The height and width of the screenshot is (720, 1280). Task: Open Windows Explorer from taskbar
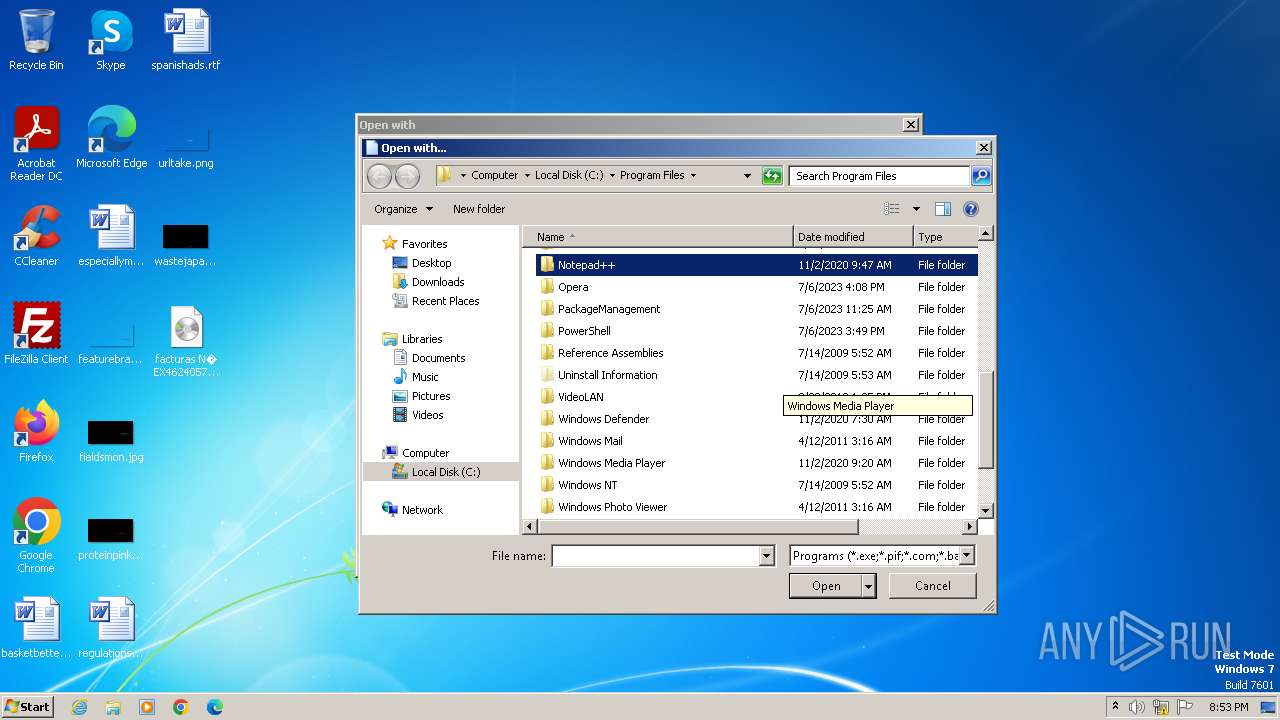point(113,707)
